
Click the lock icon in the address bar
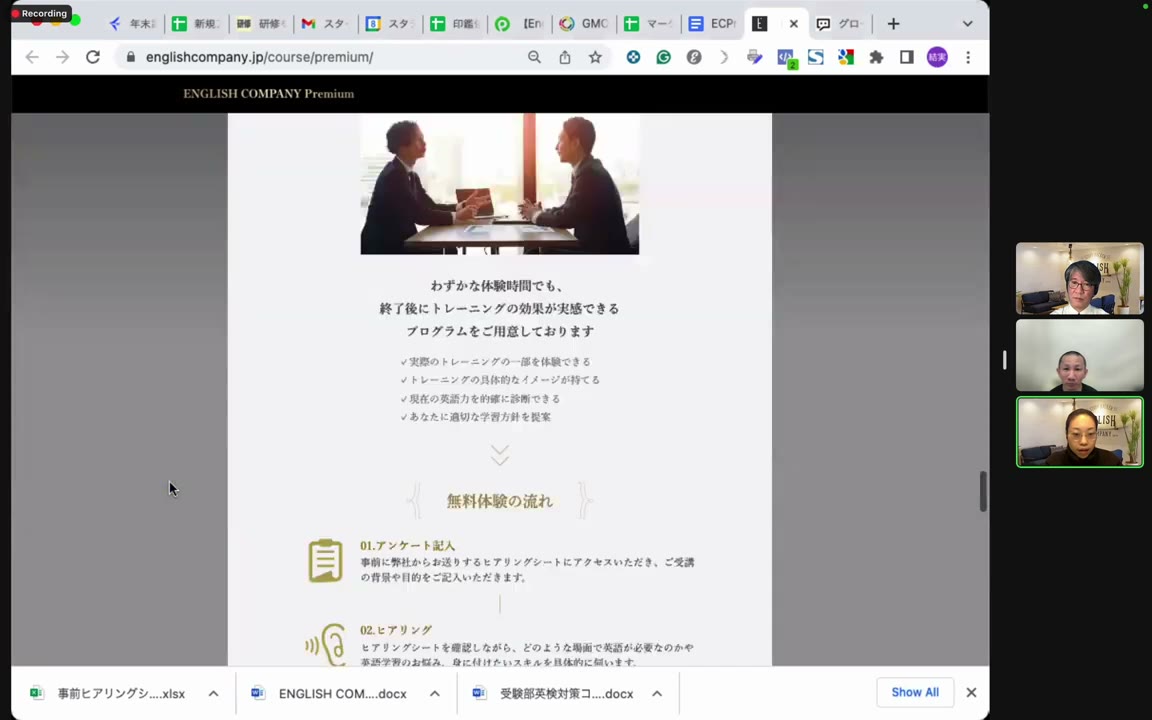pyautogui.click(x=131, y=57)
